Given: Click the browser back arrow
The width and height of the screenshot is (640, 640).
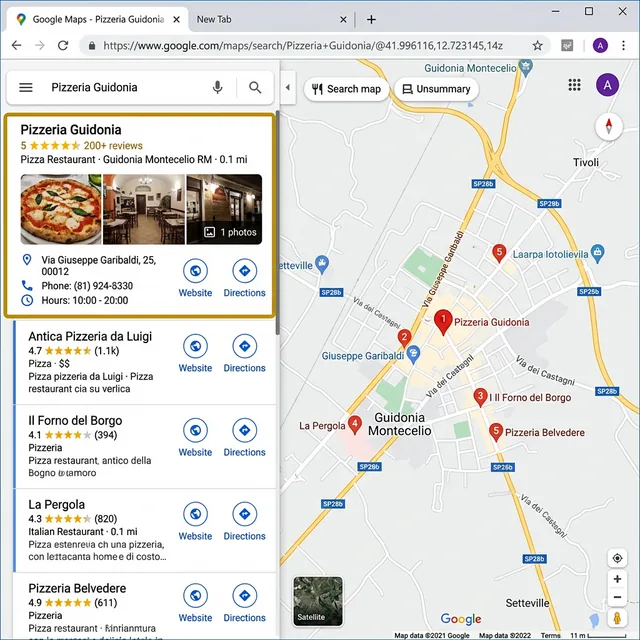Looking at the screenshot, I should pos(16,45).
